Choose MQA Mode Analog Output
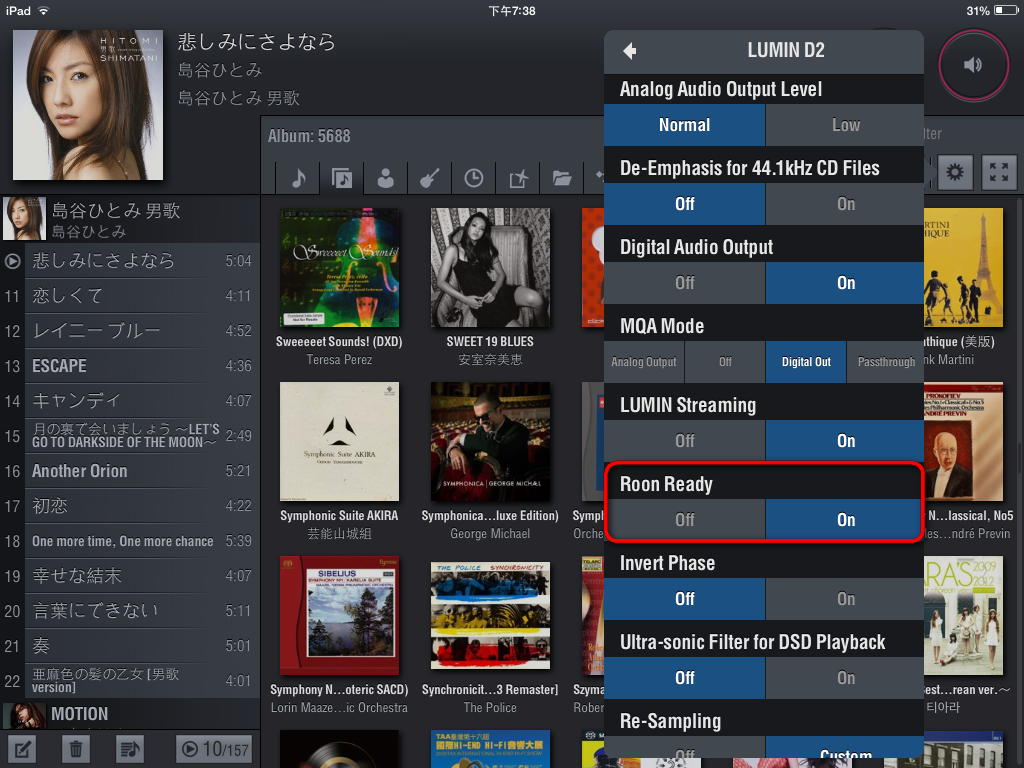This screenshot has height=768, width=1024. (644, 362)
